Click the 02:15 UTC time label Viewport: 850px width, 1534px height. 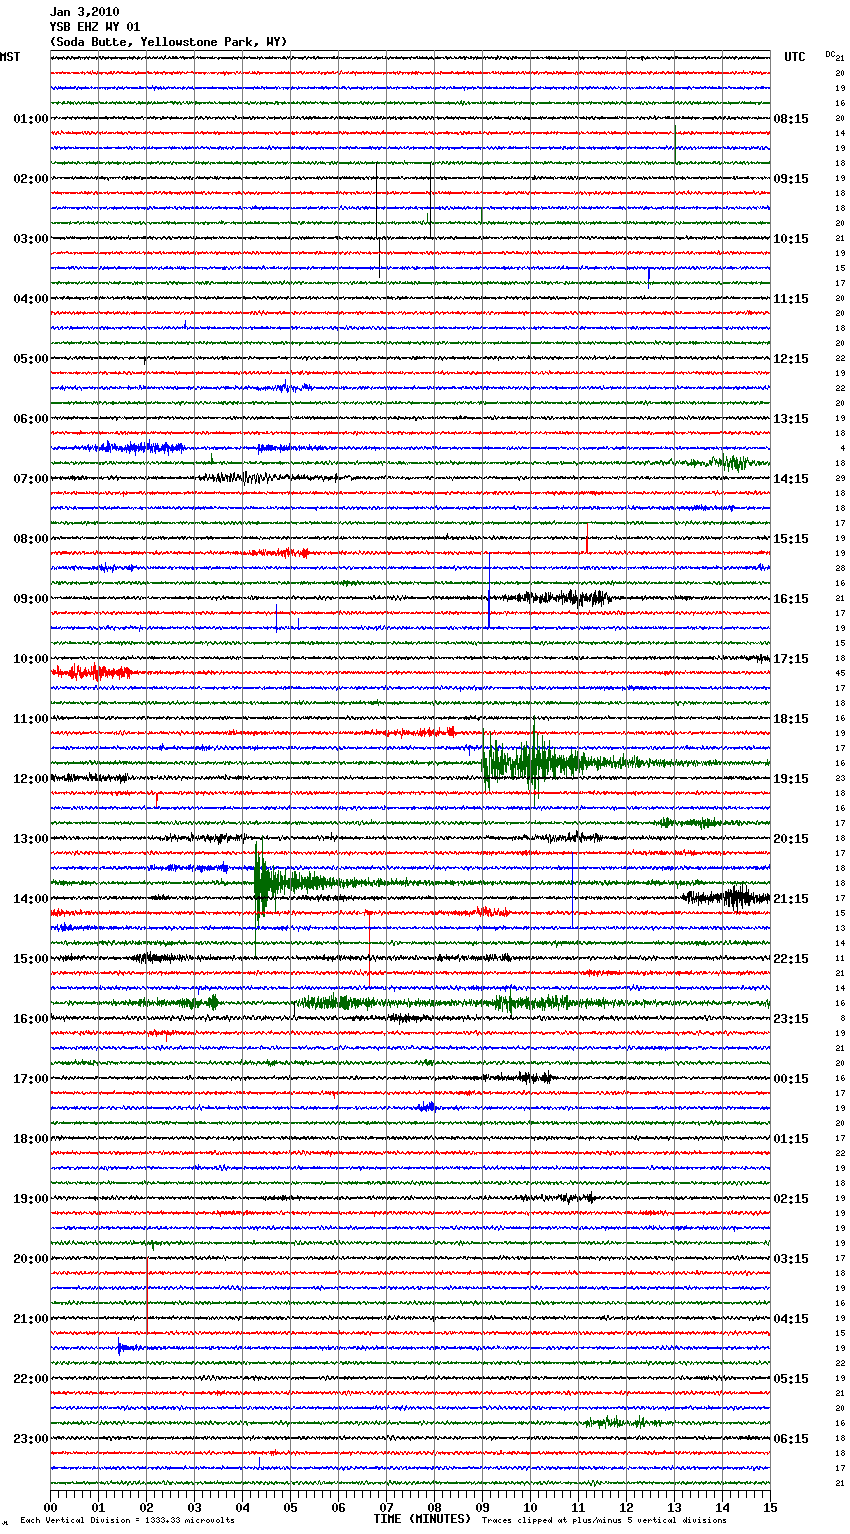791,1199
